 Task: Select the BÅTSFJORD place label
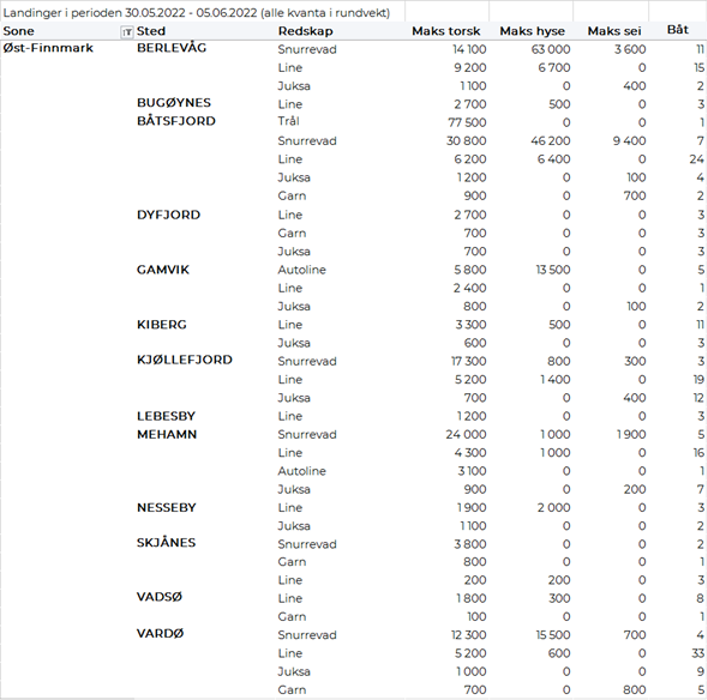pyautogui.click(x=176, y=121)
